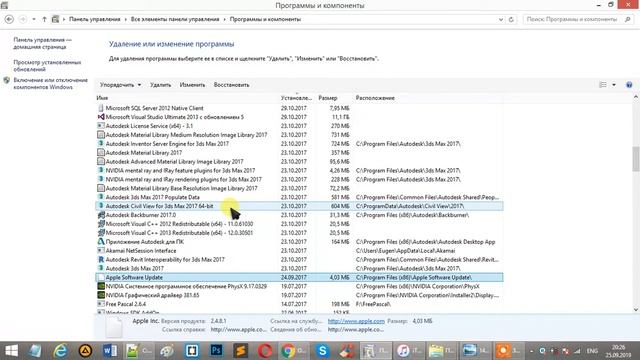
Task: Open the Control Panel home page link
Action: (42, 43)
